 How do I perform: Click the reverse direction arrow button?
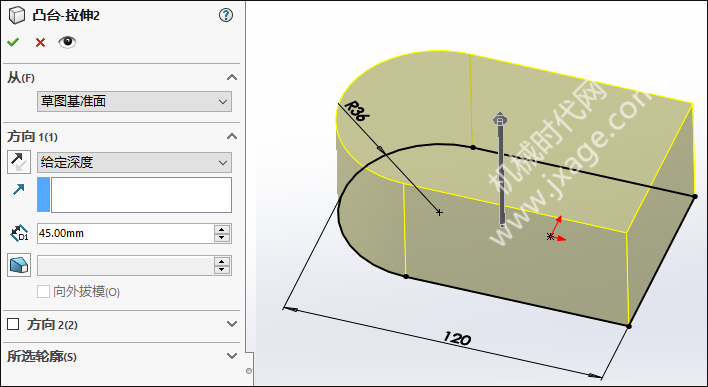(19, 162)
